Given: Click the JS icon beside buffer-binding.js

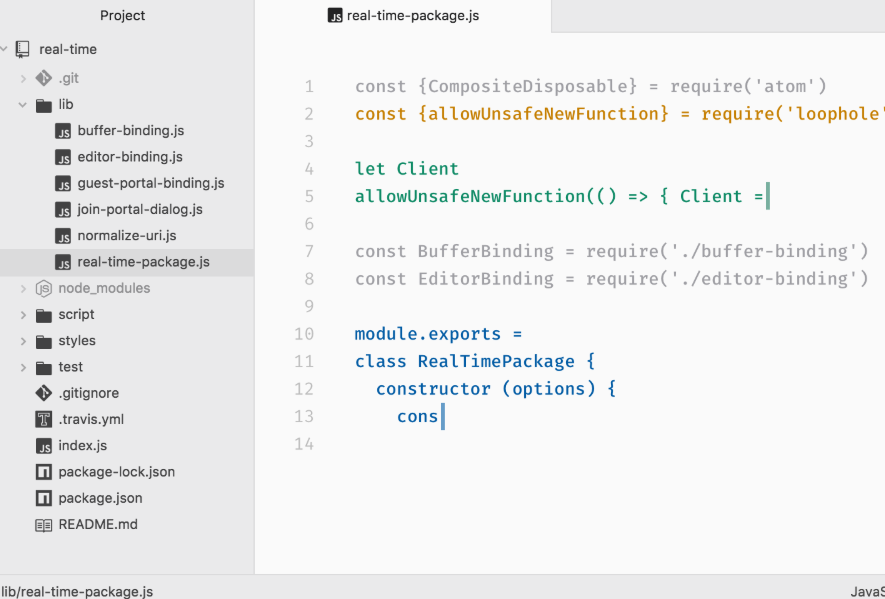Looking at the screenshot, I should pyautogui.click(x=63, y=131).
